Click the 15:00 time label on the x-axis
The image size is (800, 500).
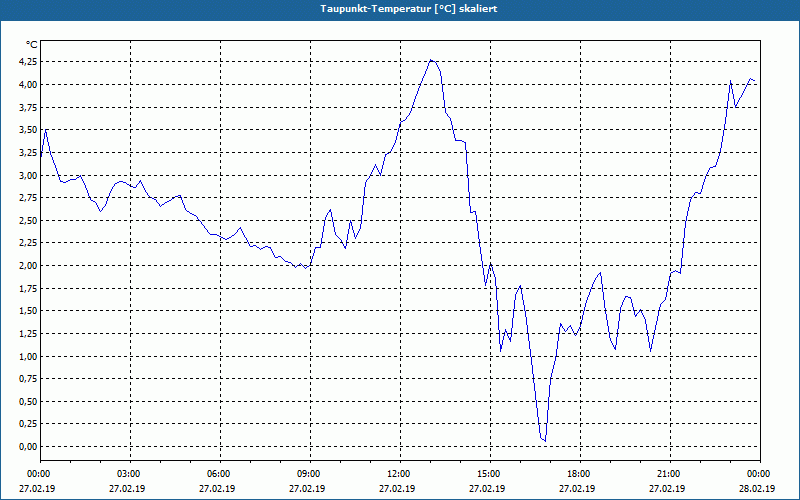[490, 474]
